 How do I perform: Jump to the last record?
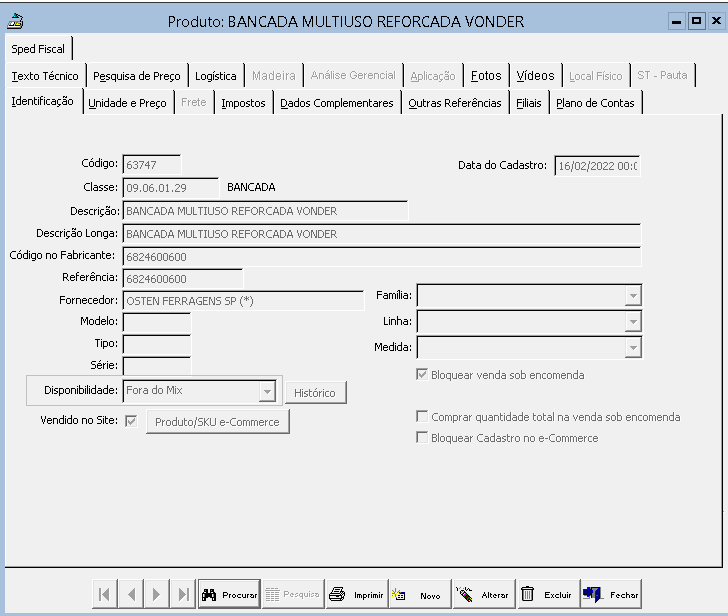point(183,594)
